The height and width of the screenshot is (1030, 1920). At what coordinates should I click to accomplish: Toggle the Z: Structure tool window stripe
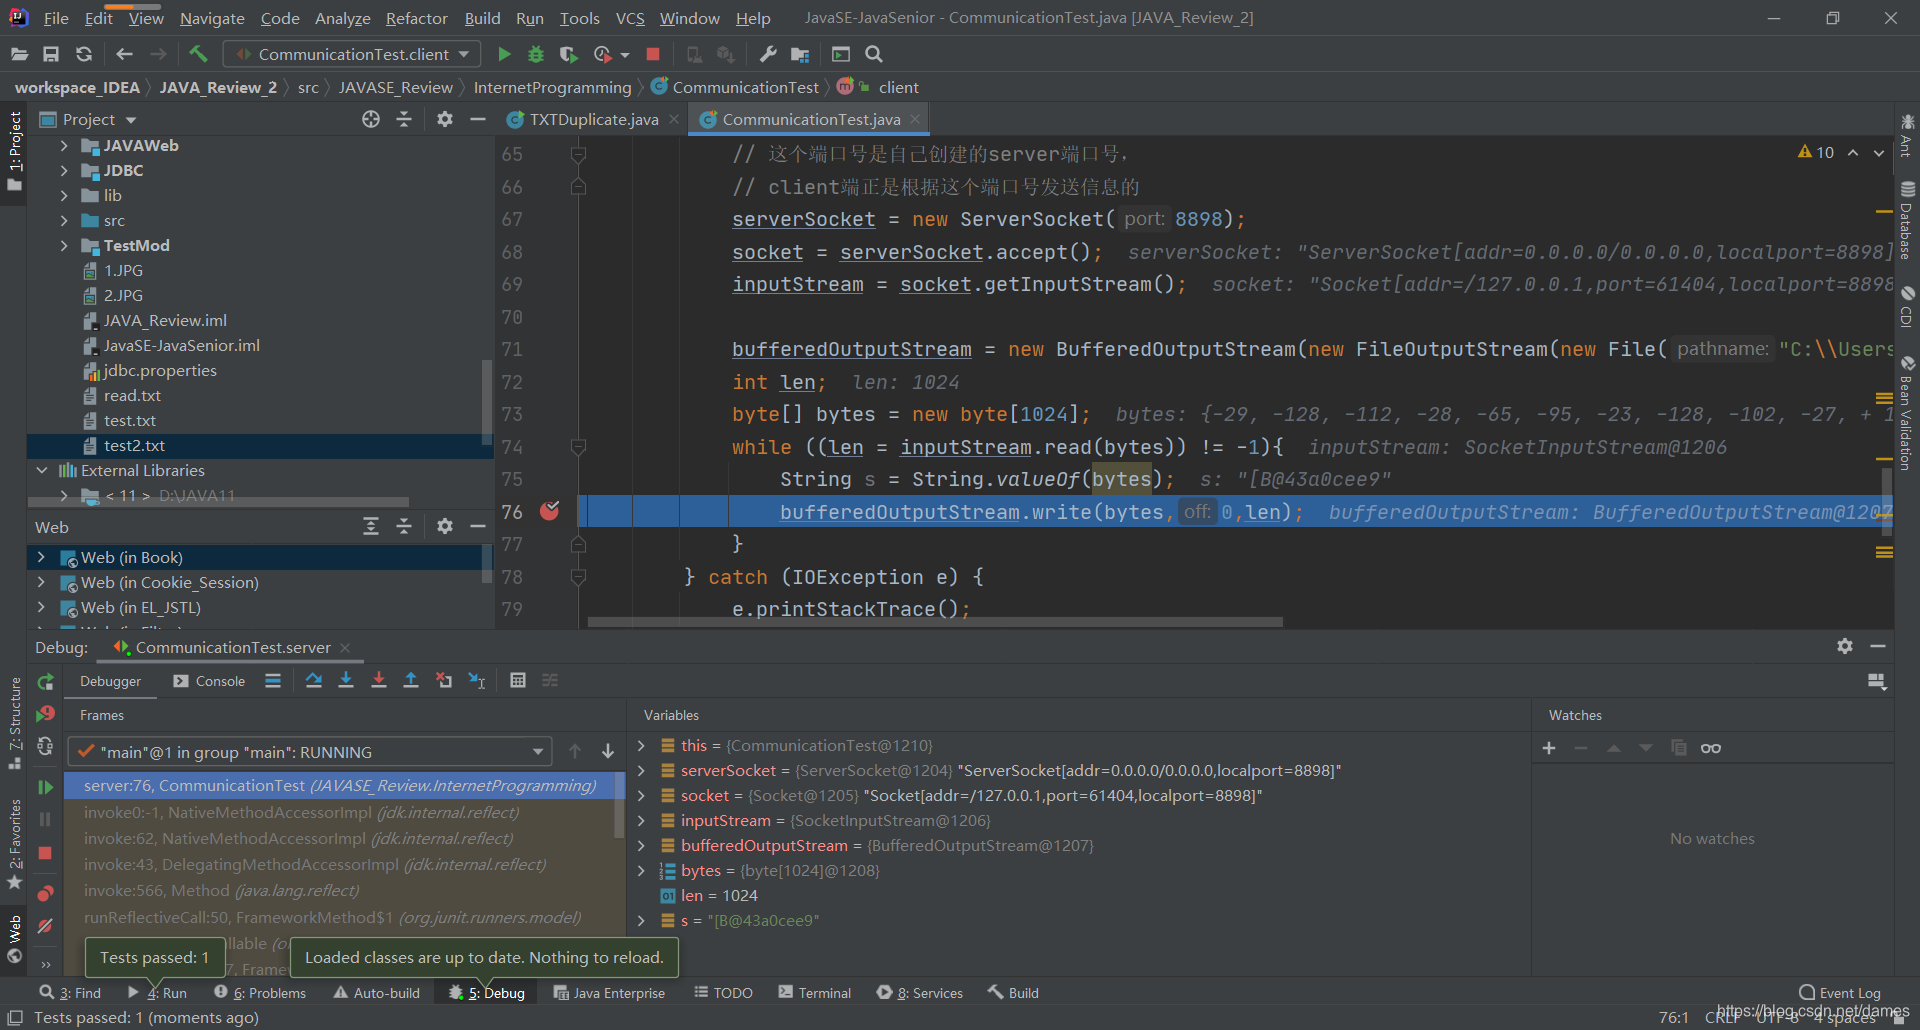(x=14, y=723)
